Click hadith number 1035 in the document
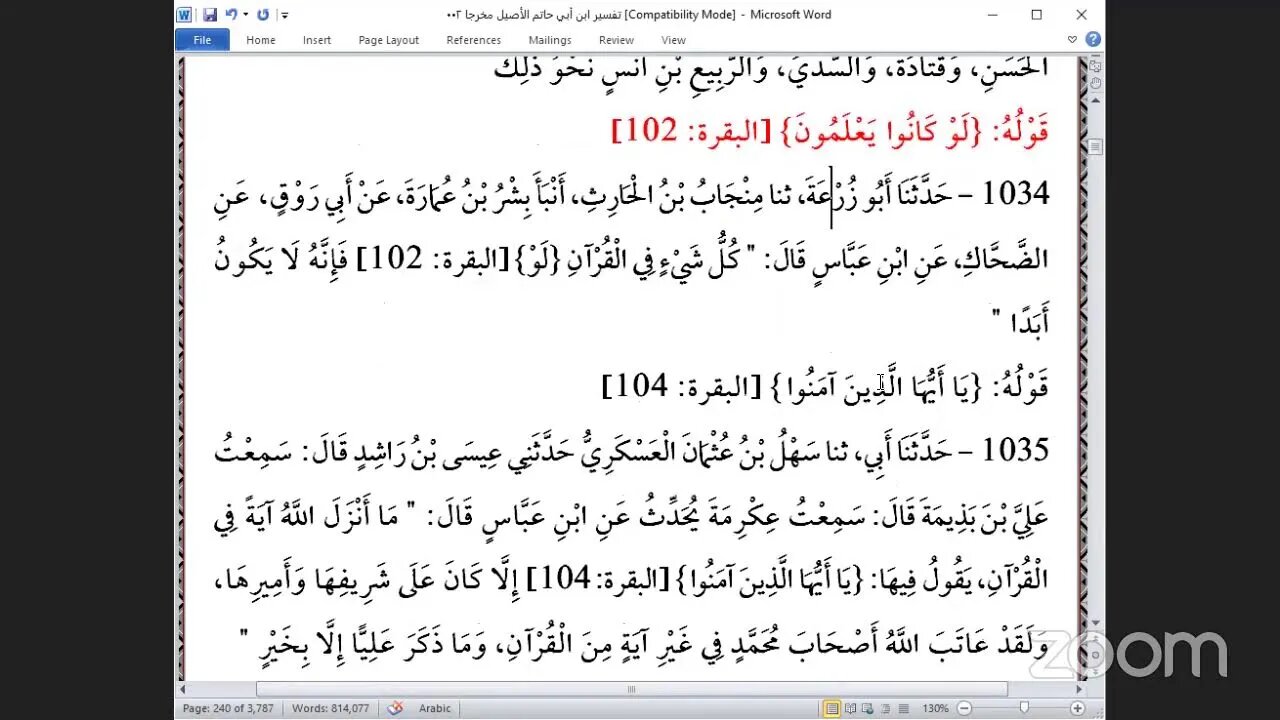The width and height of the screenshot is (1280, 720). (x=1016, y=450)
